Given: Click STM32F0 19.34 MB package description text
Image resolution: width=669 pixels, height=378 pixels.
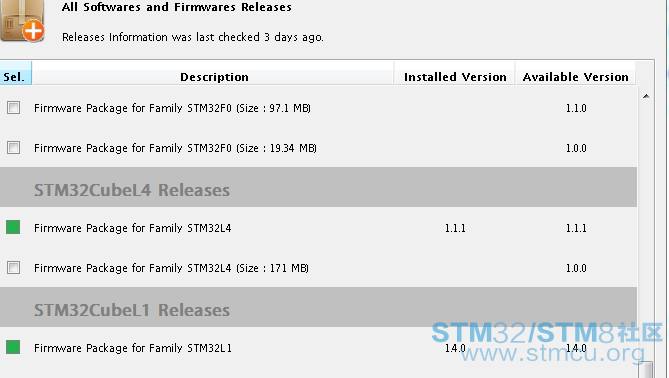Looking at the screenshot, I should (x=175, y=148).
